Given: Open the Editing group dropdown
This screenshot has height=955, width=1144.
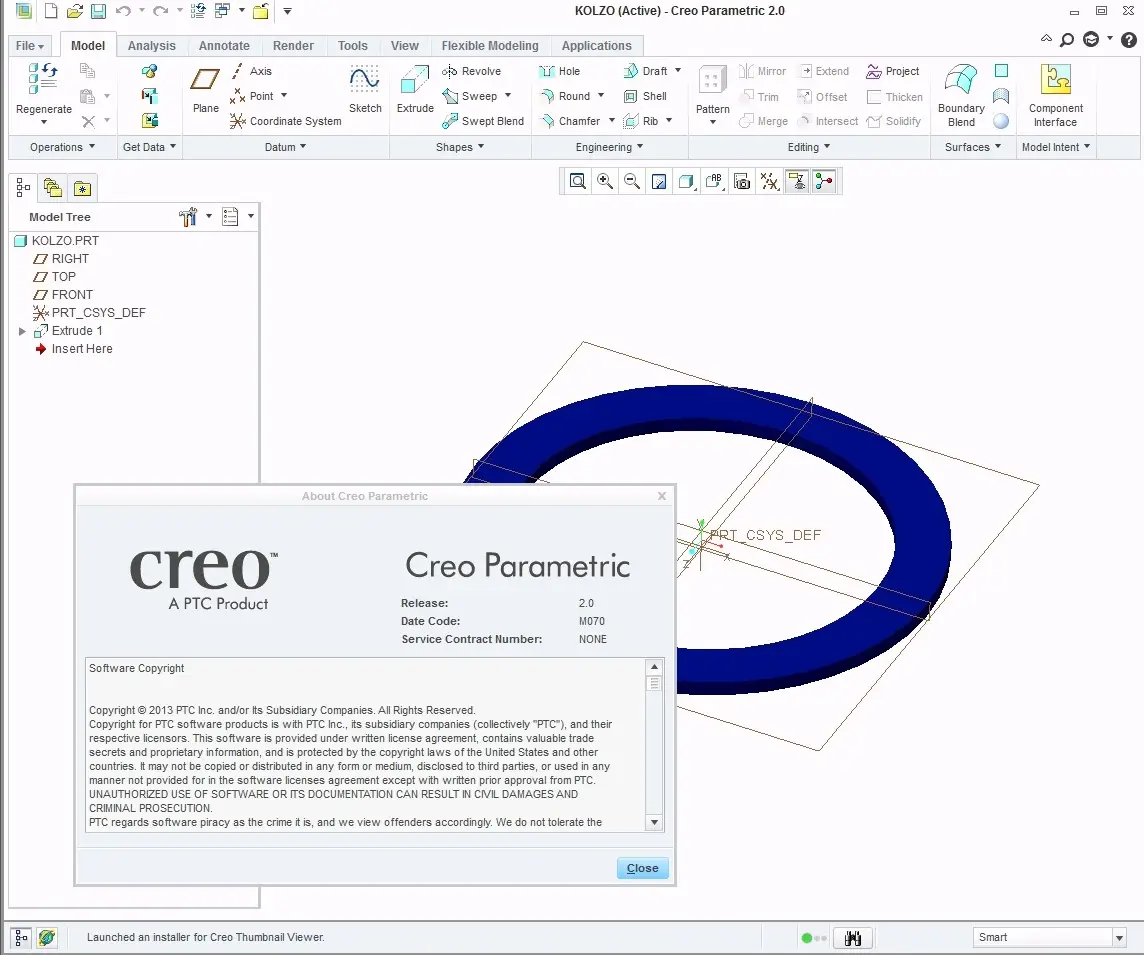Looking at the screenshot, I should pyautogui.click(x=809, y=147).
